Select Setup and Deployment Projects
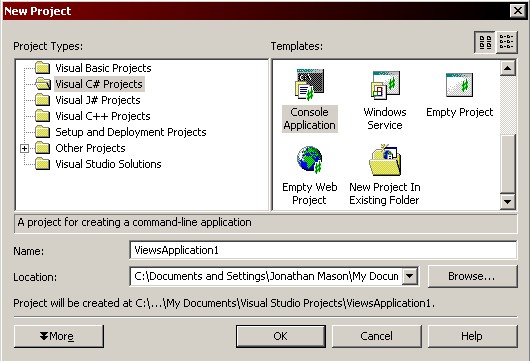This screenshot has width=530, height=361. 131,132
